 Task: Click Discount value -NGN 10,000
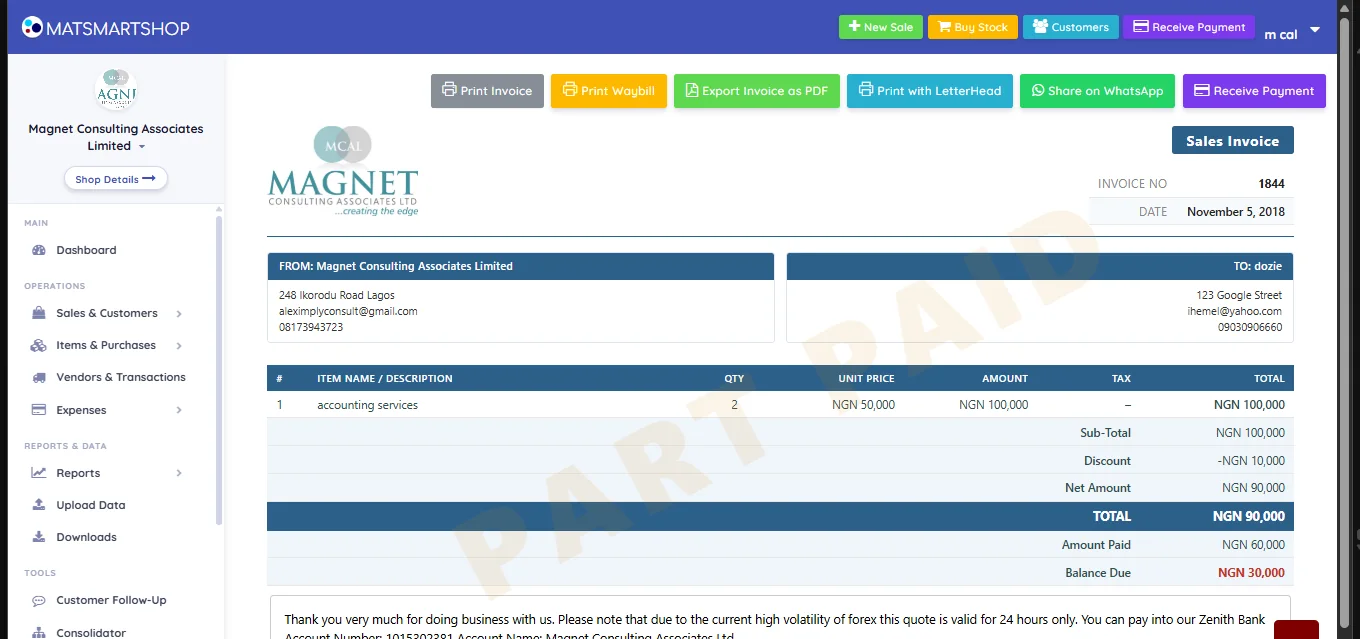(1253, 461)
